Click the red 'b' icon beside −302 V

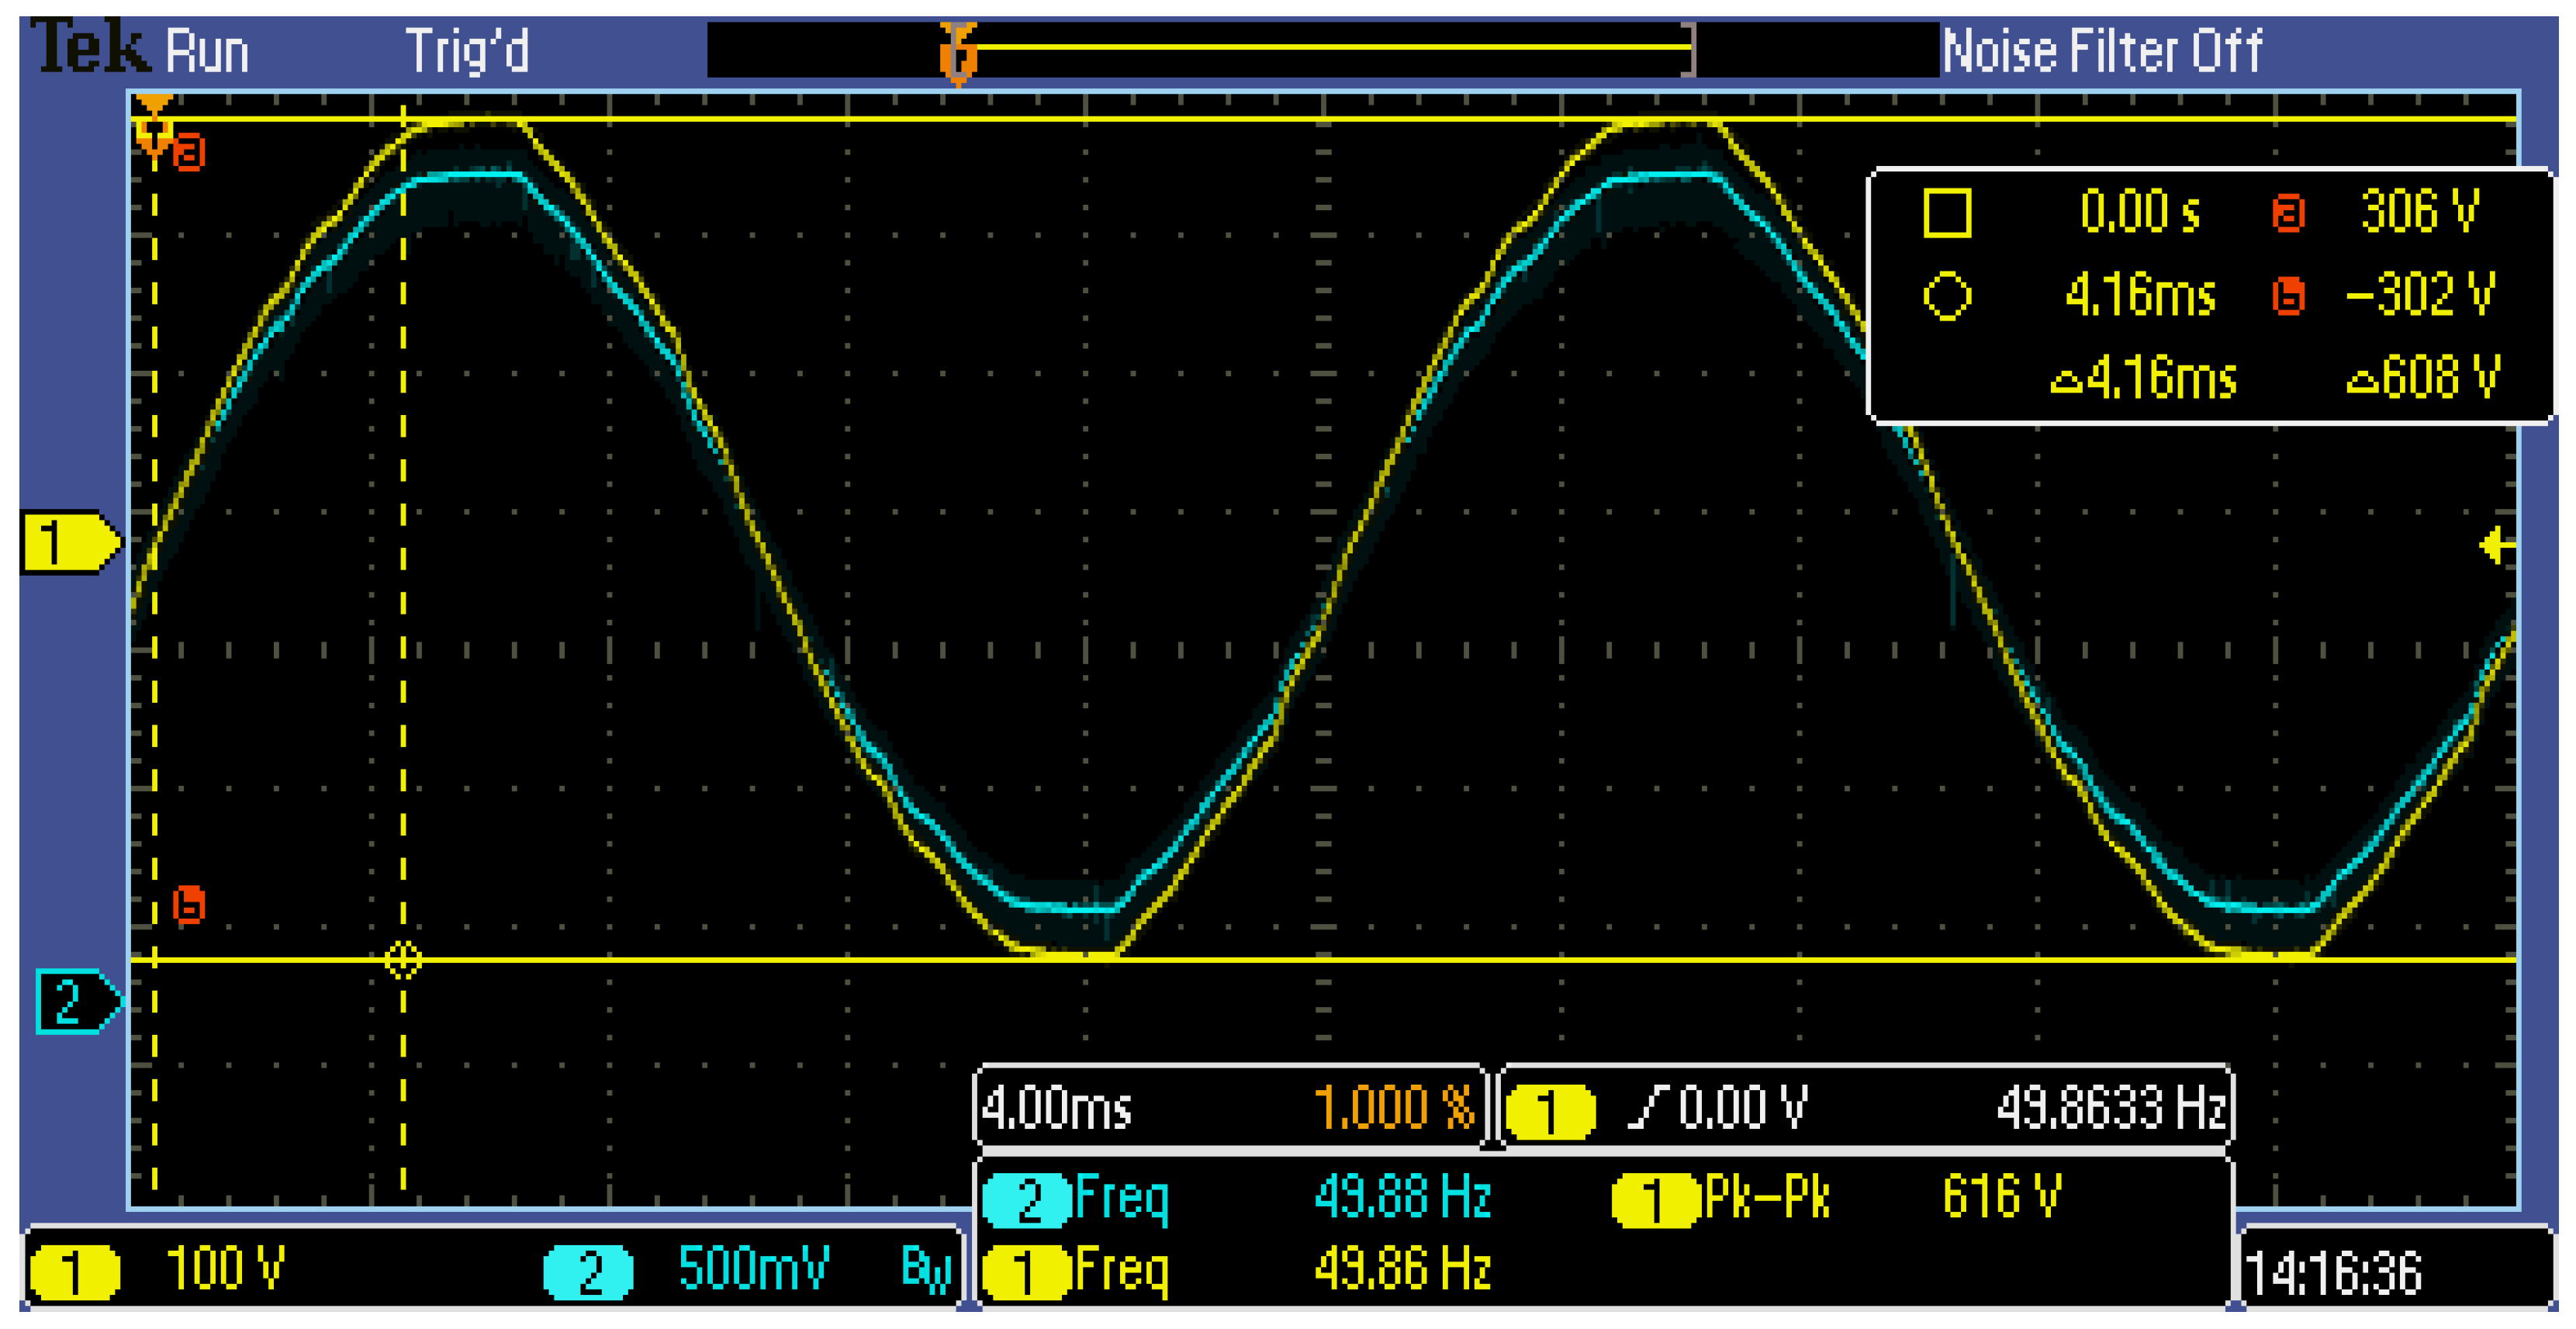point(2288,296)
